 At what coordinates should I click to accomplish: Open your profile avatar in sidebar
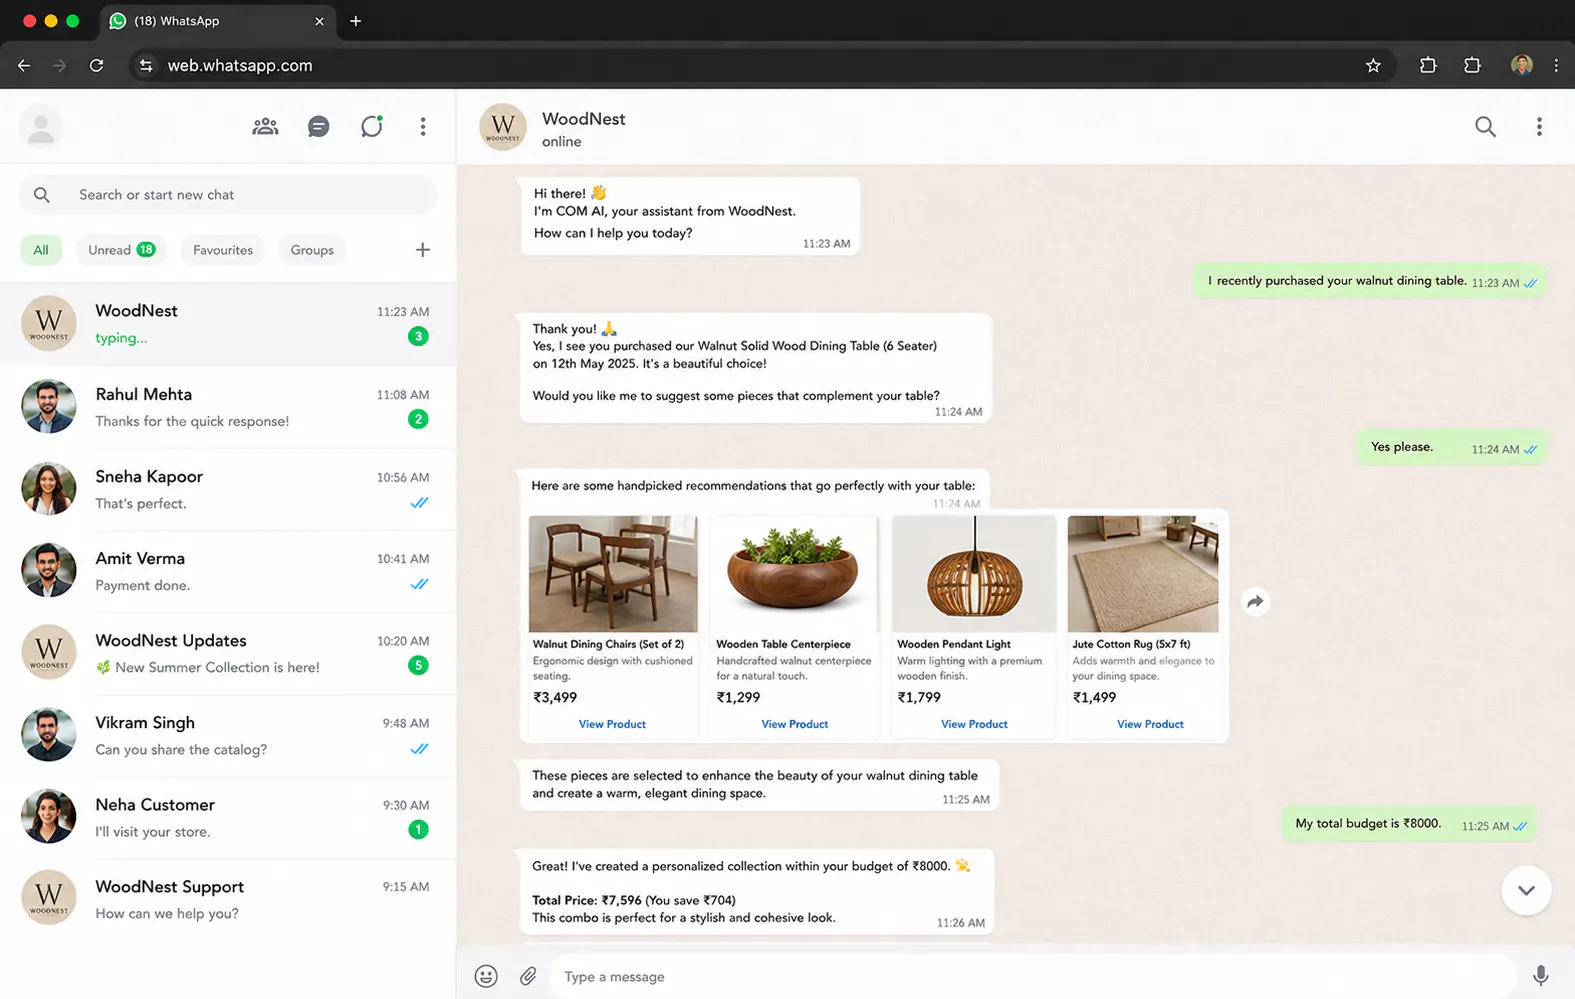click(41, 127)
